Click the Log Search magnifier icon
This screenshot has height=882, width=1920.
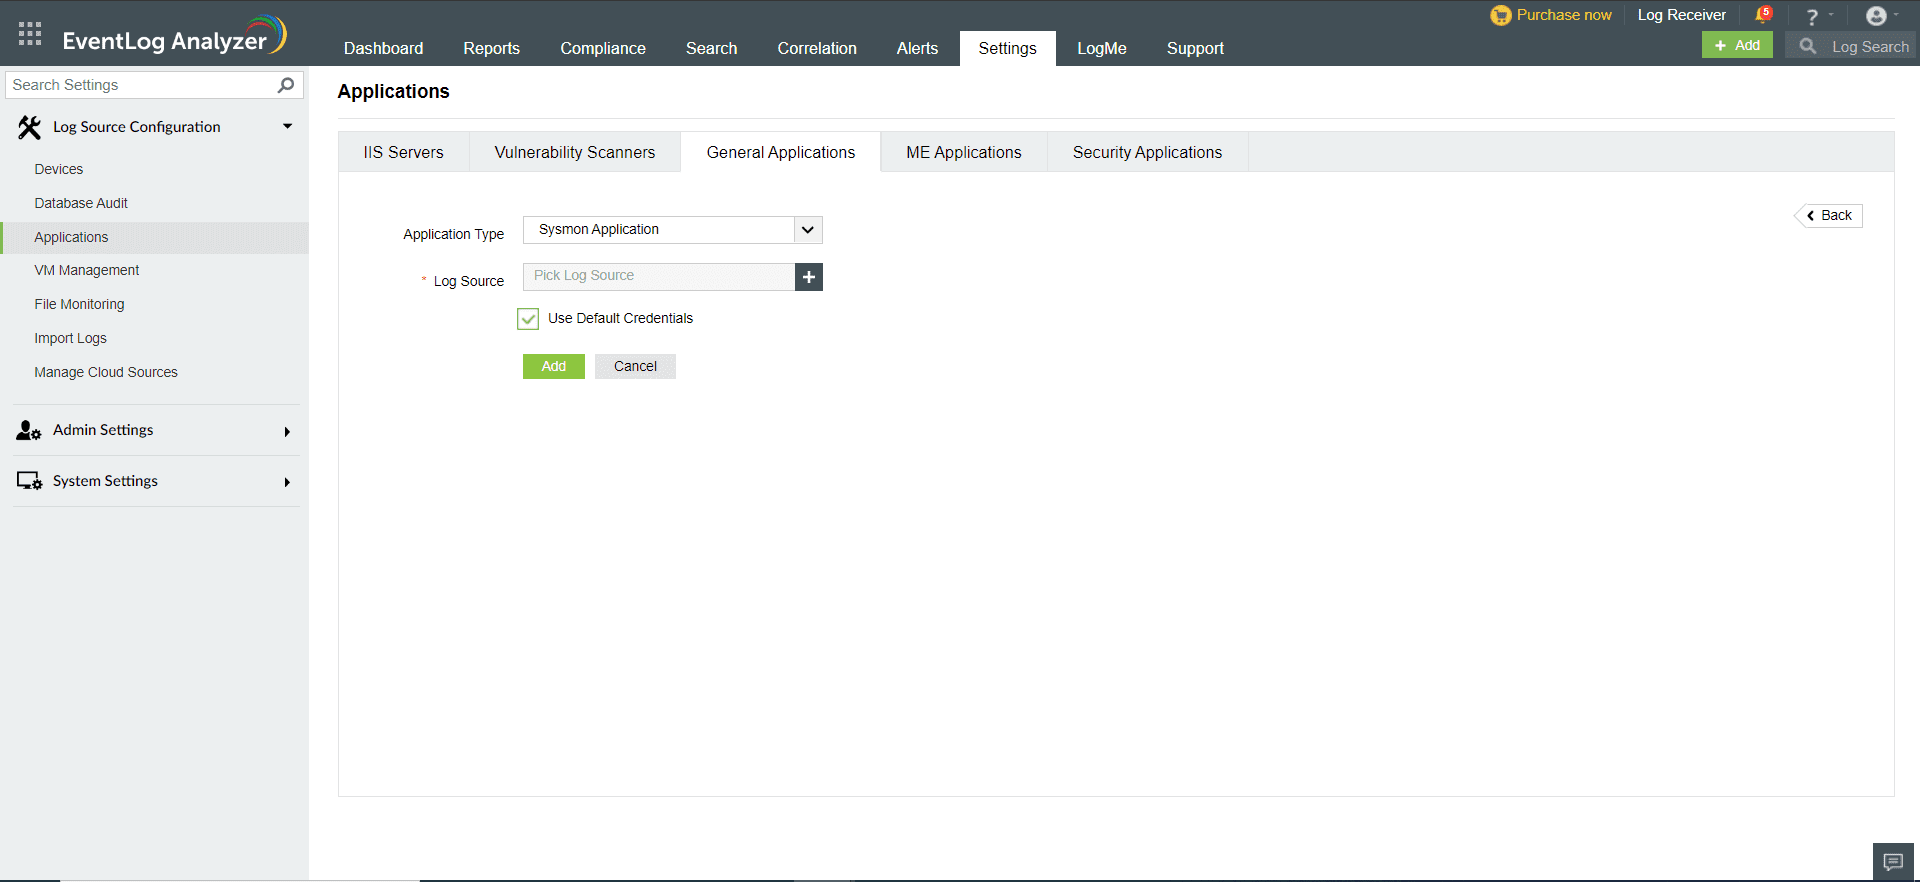1807,46
